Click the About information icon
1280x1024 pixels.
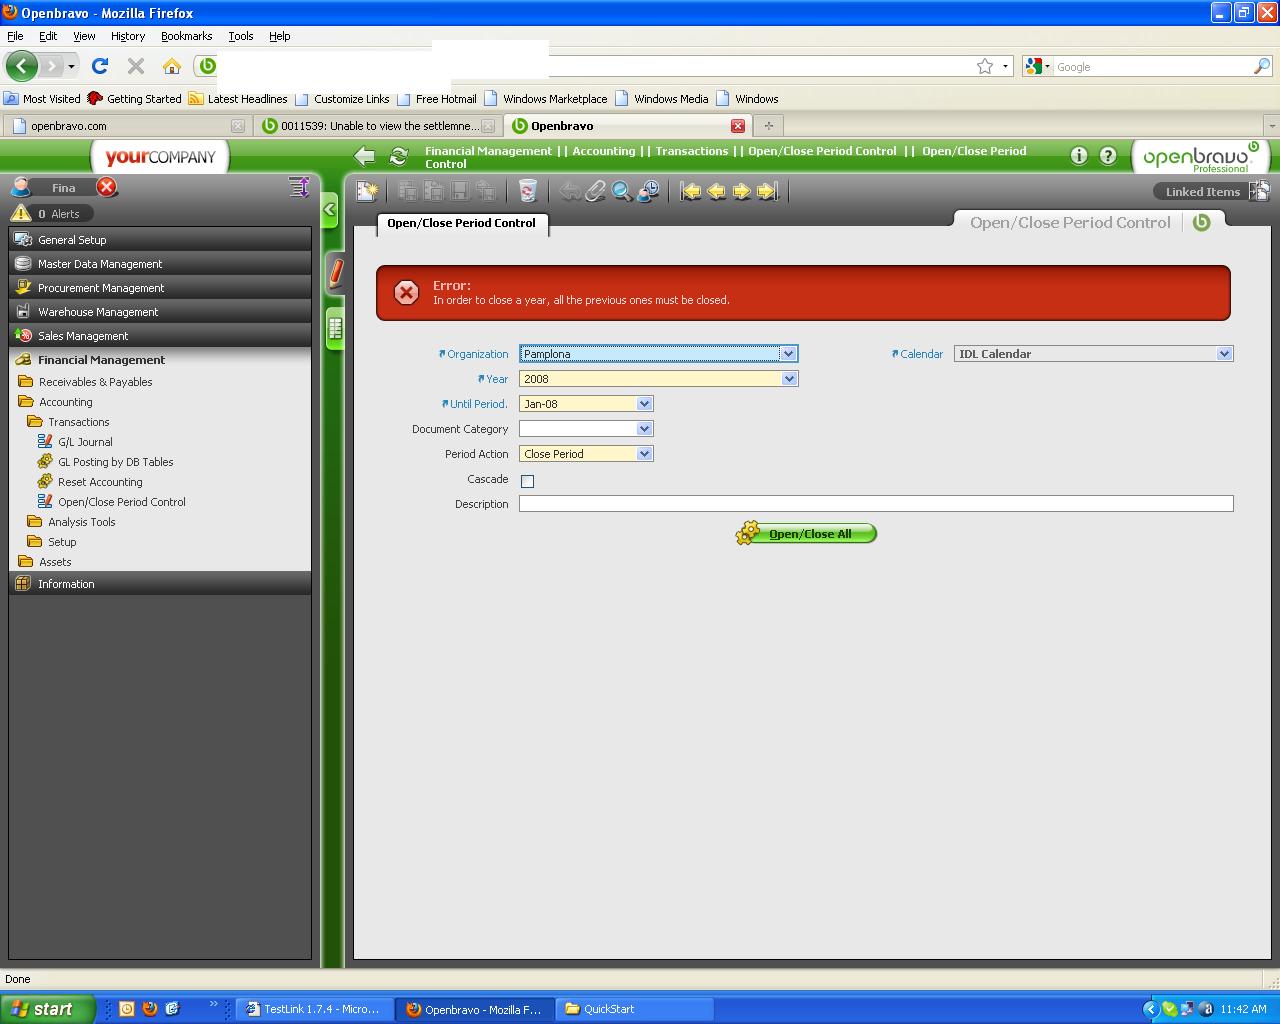pyautogui.click(x=1079, y=155)
